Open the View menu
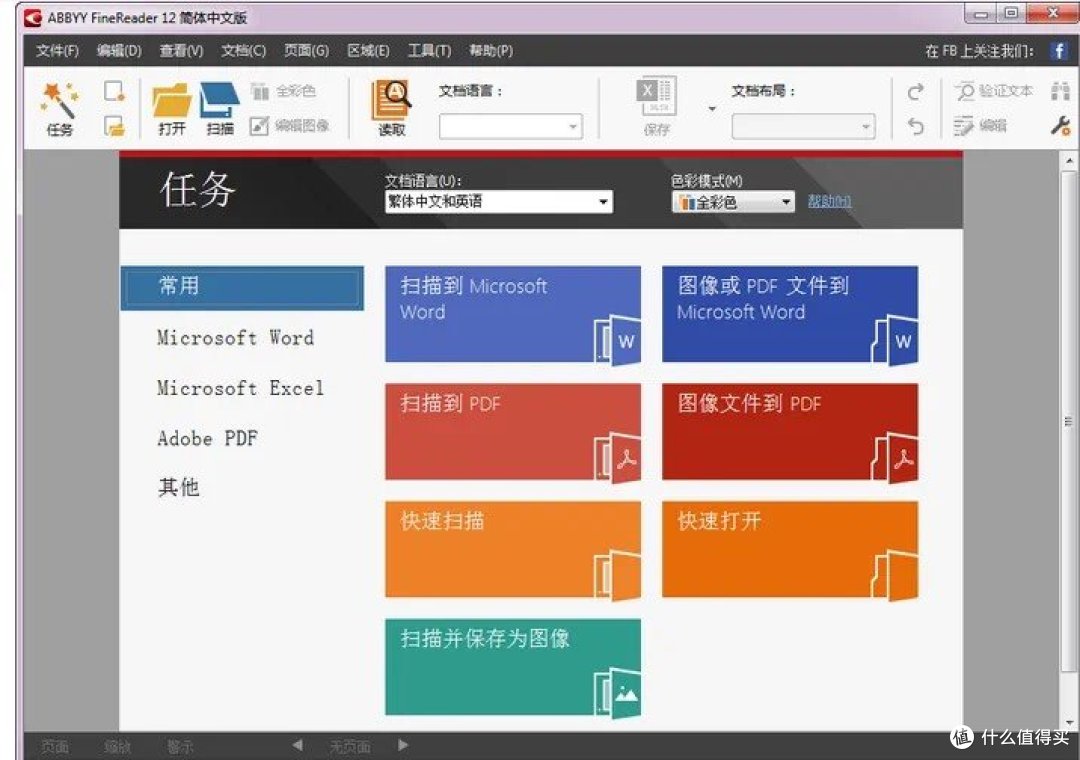 pyautogui.click(x=181, y=50)
